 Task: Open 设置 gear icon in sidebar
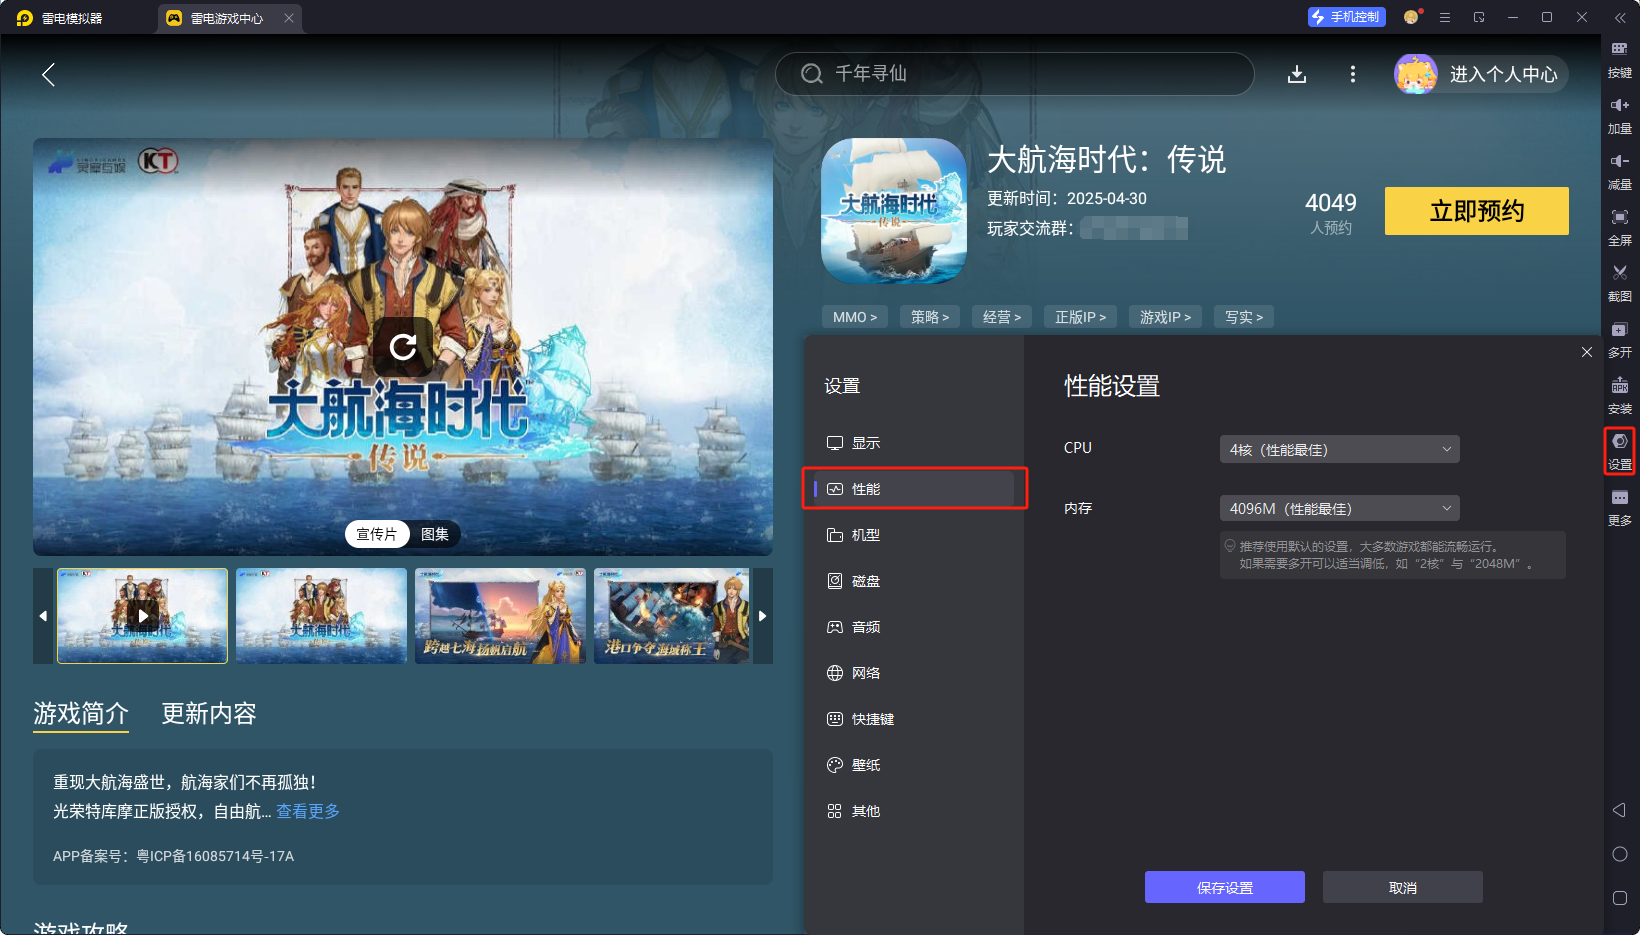(1619, 451)
